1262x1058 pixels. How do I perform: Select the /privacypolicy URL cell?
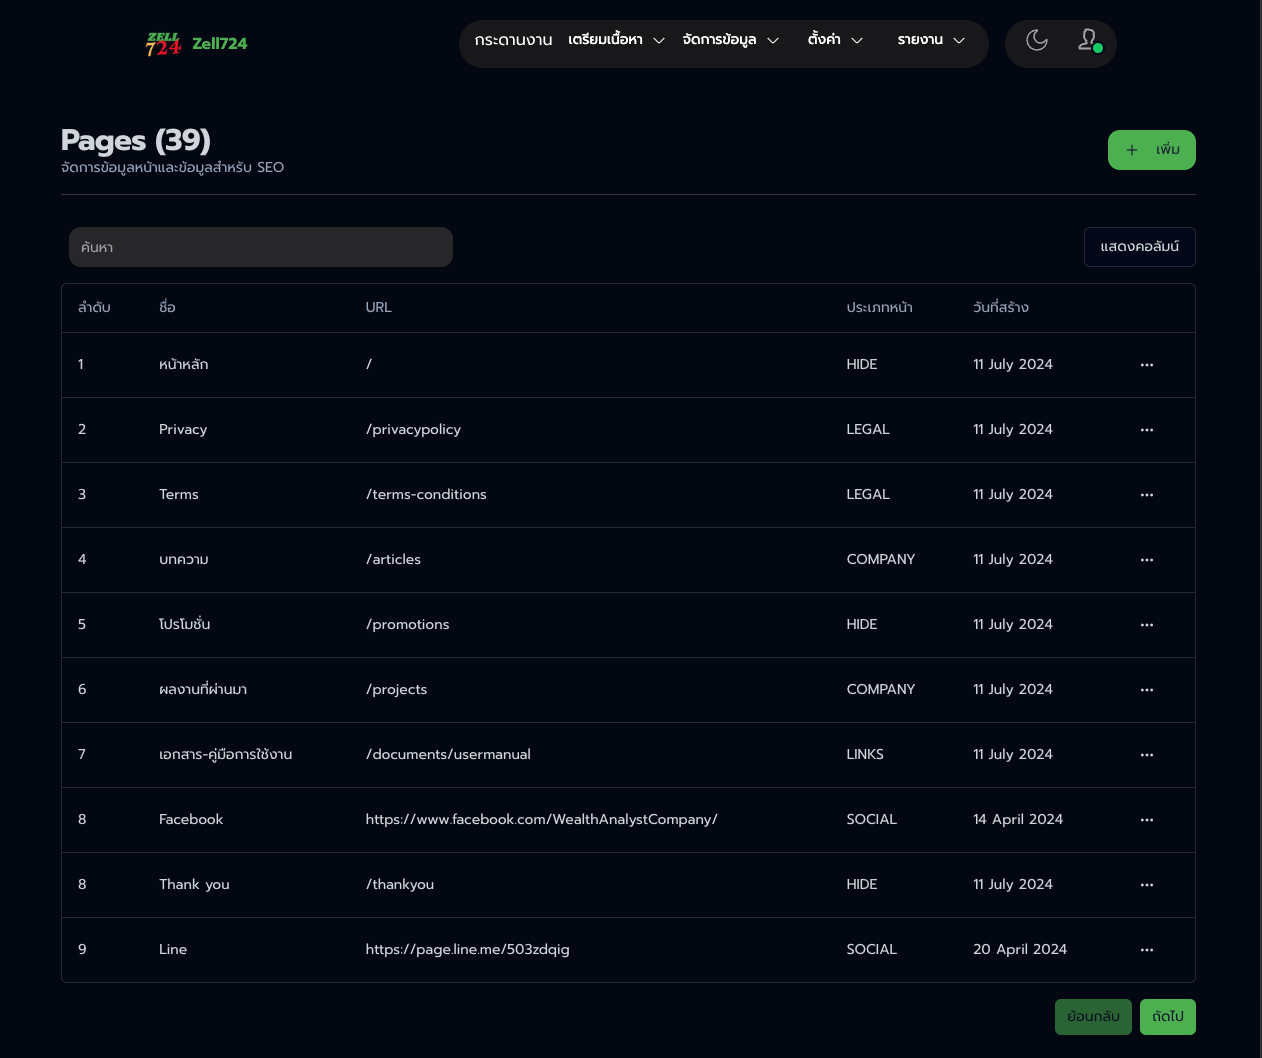coord(413,430)
